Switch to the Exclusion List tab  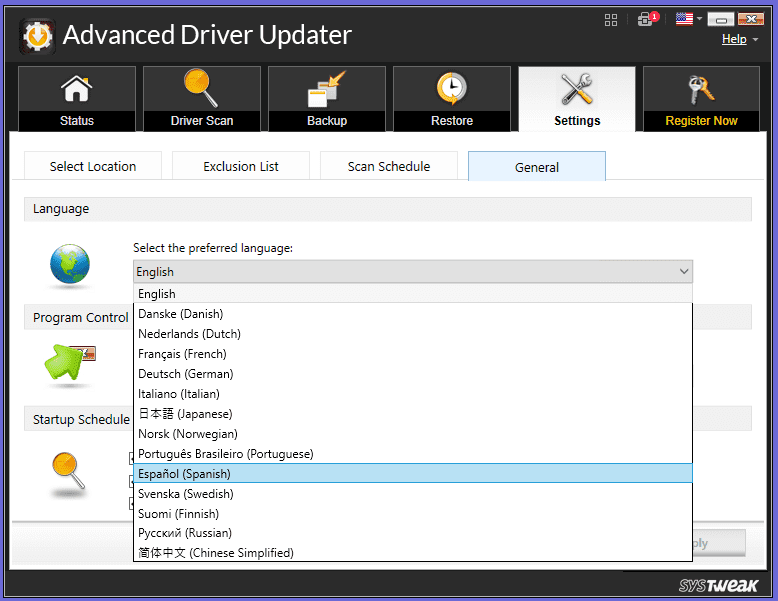241,166
